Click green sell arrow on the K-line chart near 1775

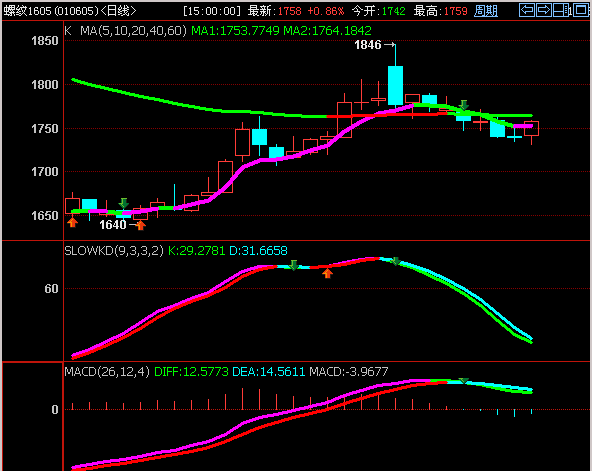tap(464, 105)
